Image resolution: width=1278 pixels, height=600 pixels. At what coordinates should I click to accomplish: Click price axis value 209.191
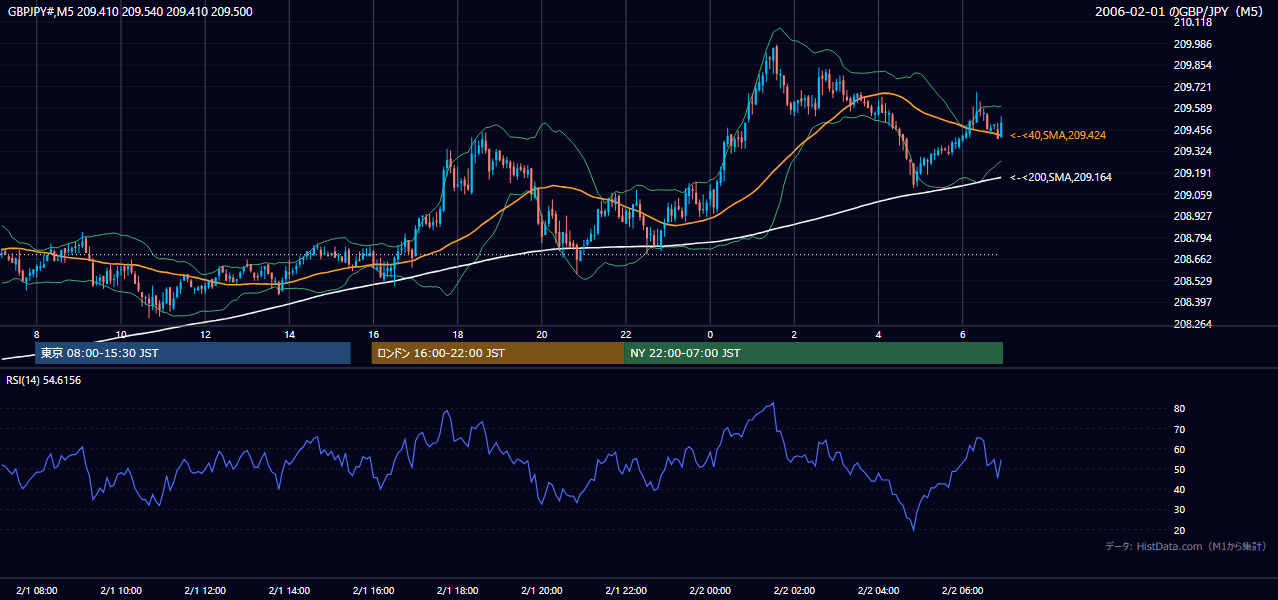pyautogui.click(x=1193, y=173)
